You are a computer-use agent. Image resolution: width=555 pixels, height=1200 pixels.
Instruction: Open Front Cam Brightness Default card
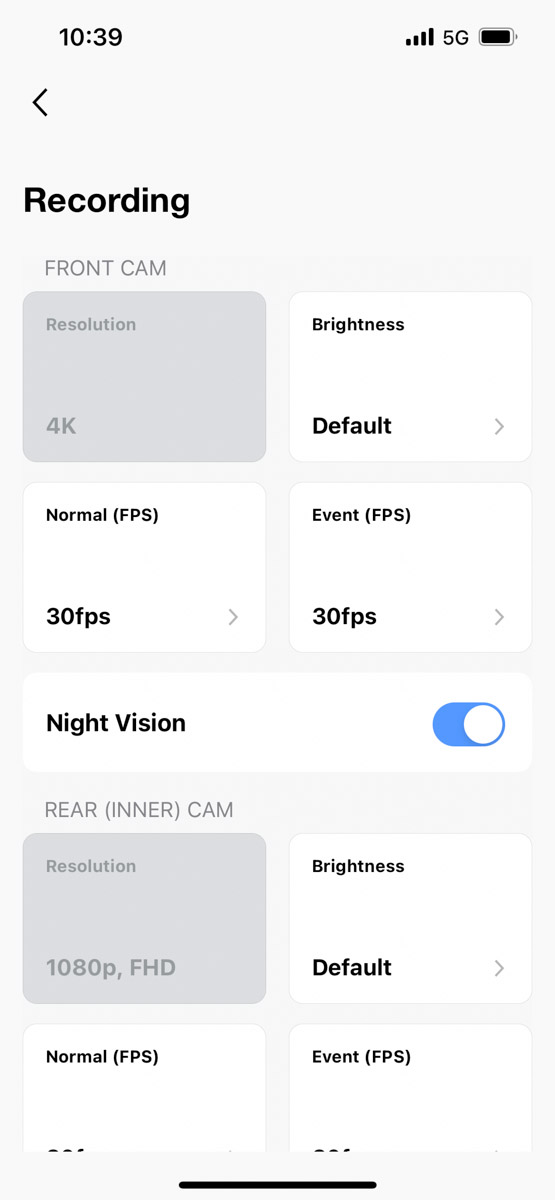(x=410, y=377)
